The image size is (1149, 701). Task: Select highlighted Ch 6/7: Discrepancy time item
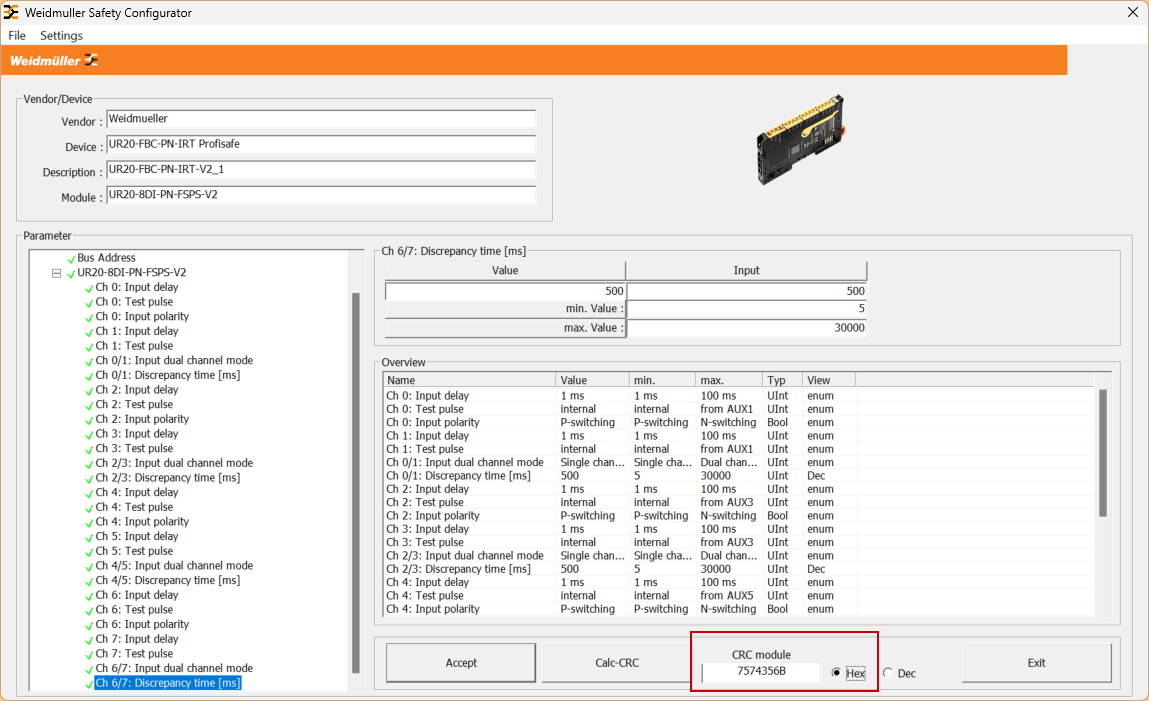[x=168, y=683]
